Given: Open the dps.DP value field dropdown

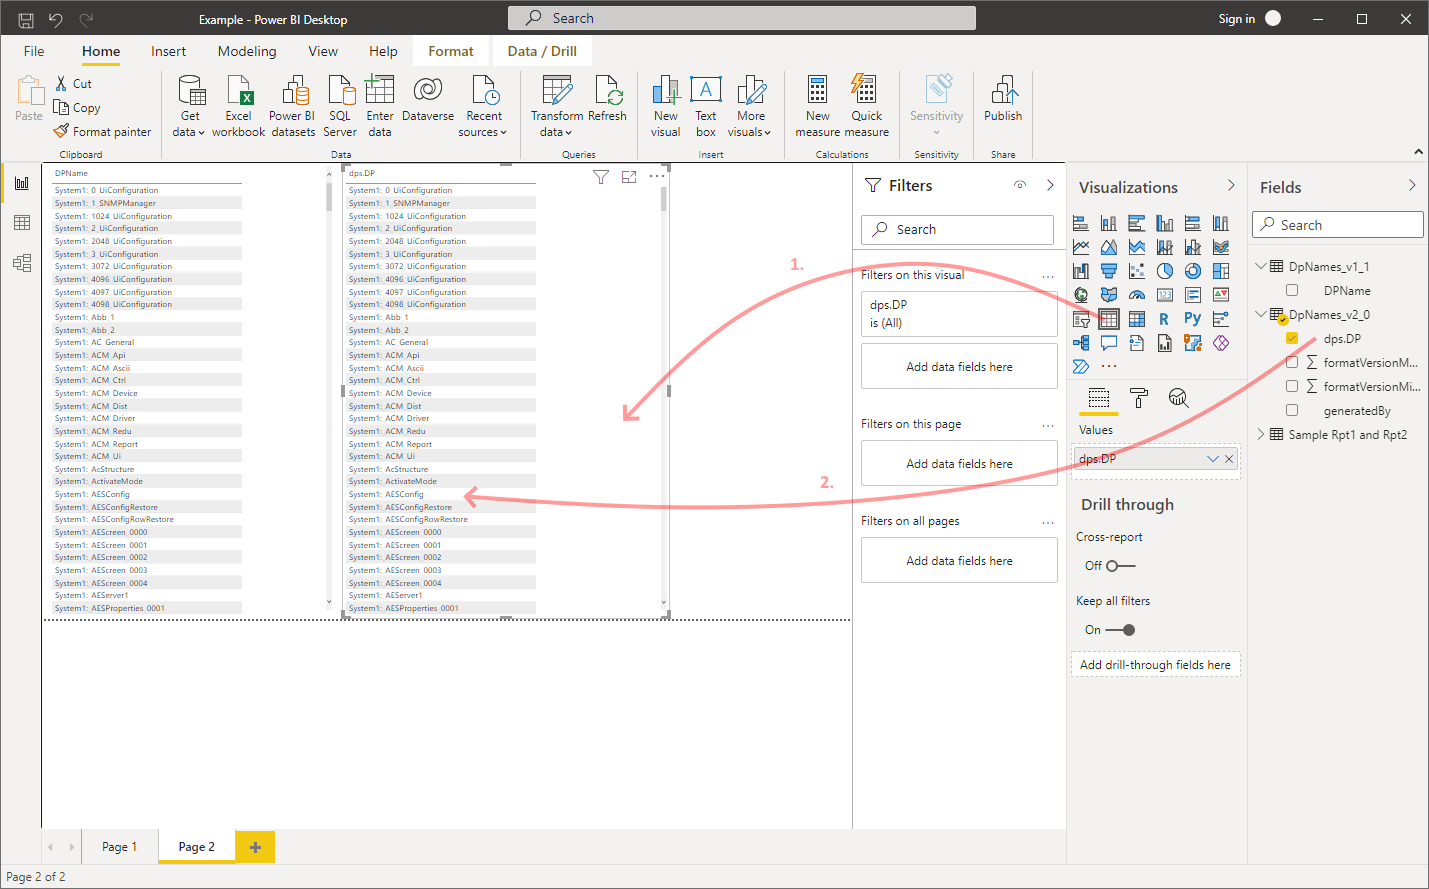Looking at the screenshot, I should (1213, 459).
